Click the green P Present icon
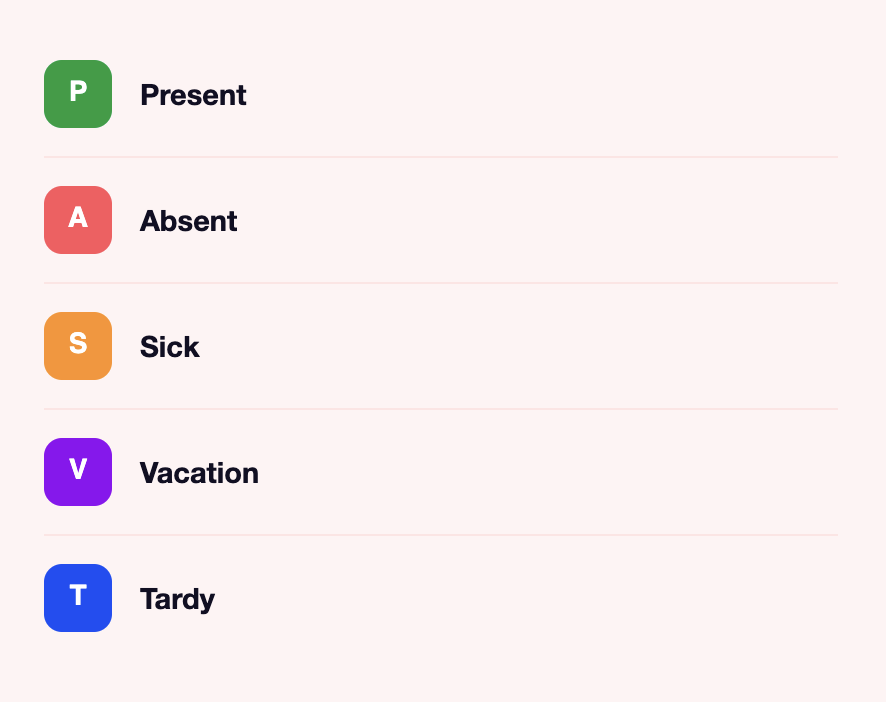The image size is (886, 702). [x=78, y=94]
